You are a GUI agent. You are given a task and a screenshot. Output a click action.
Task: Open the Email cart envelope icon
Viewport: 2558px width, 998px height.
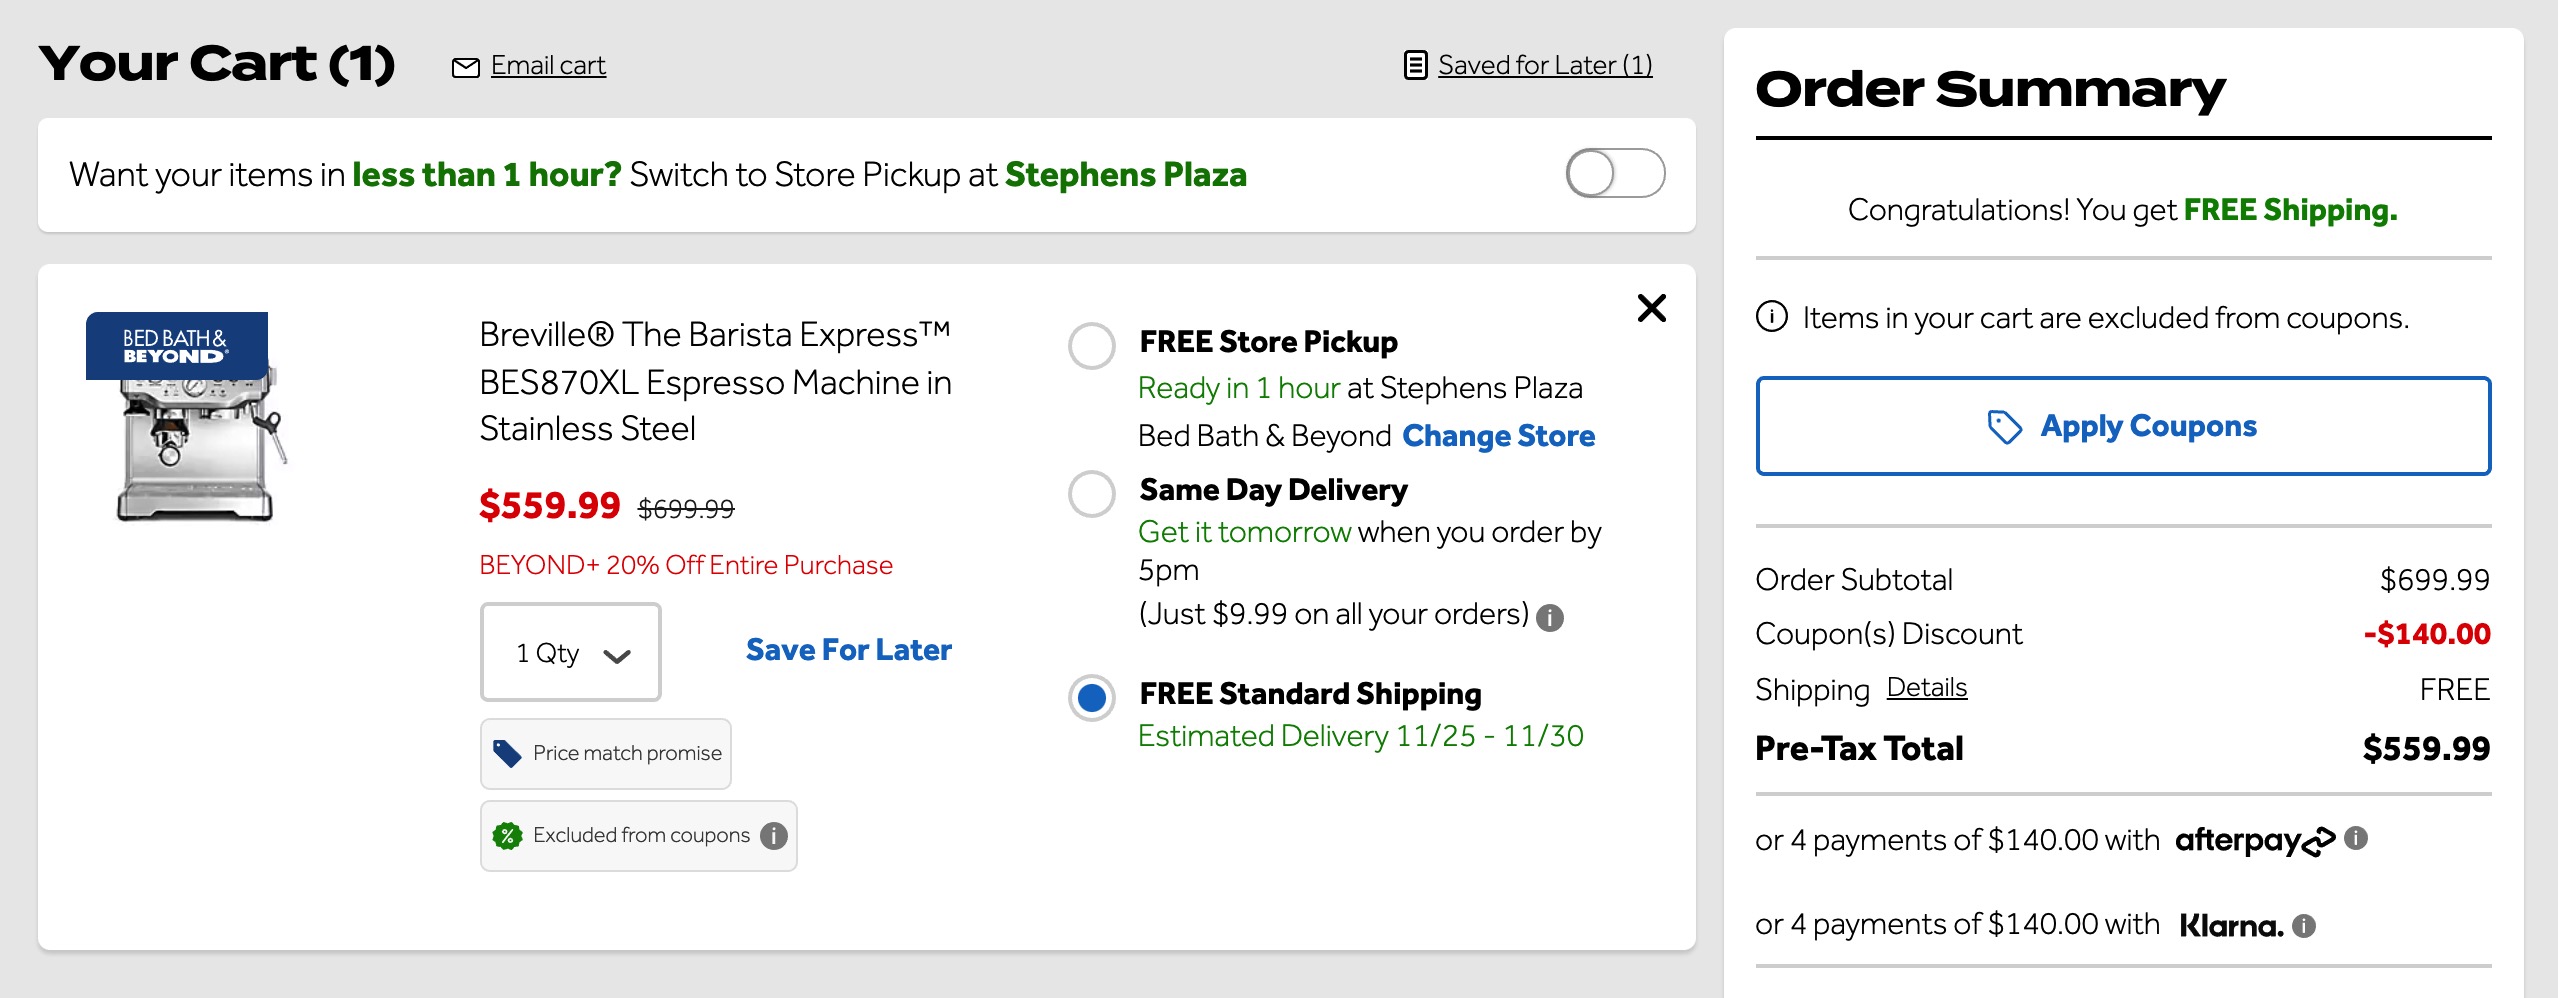[466, 65]
